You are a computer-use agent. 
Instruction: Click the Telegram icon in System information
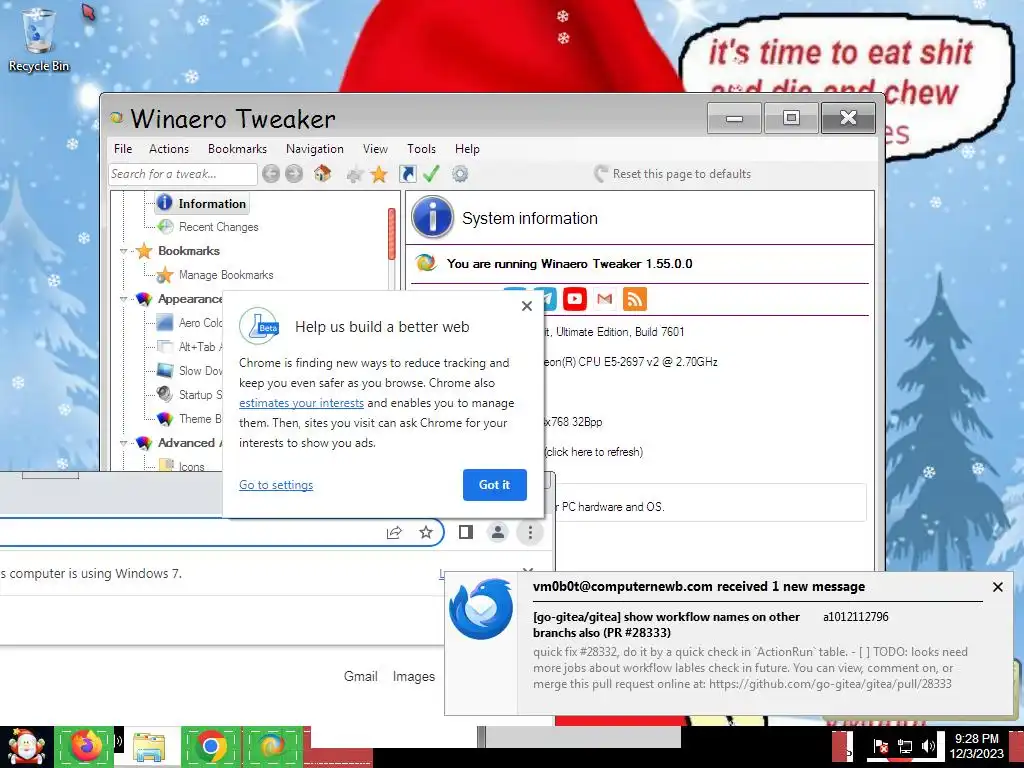point(547,298)
